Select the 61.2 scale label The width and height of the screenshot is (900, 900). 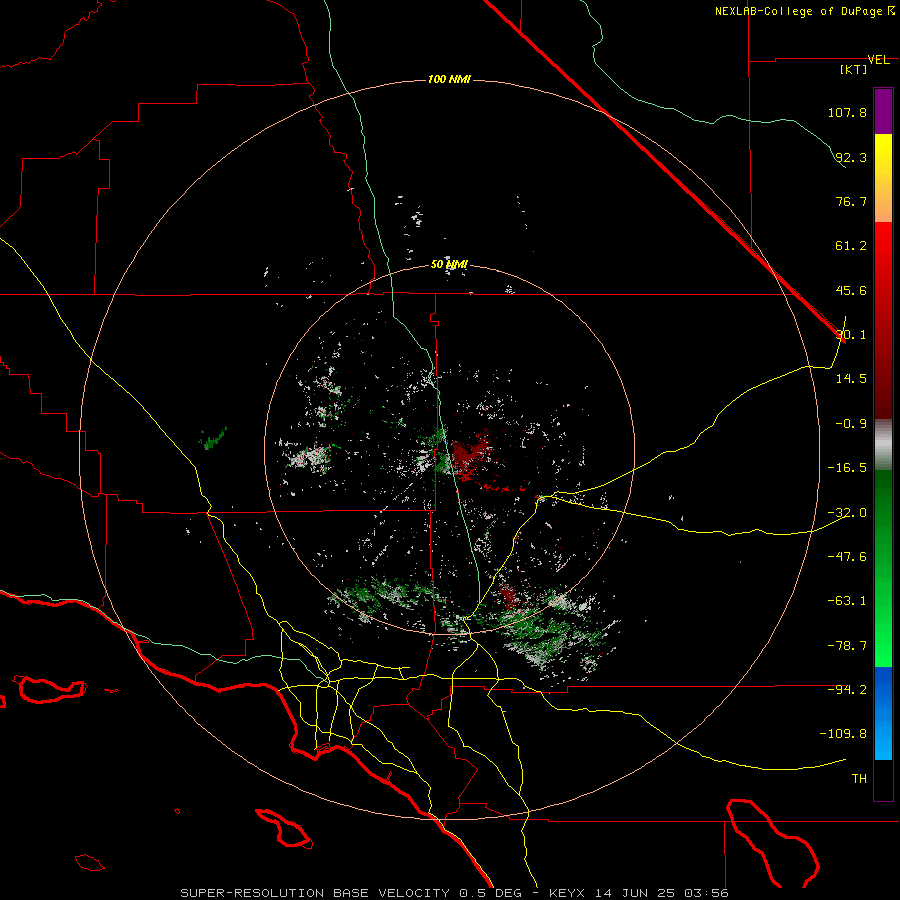pos(851,246)
